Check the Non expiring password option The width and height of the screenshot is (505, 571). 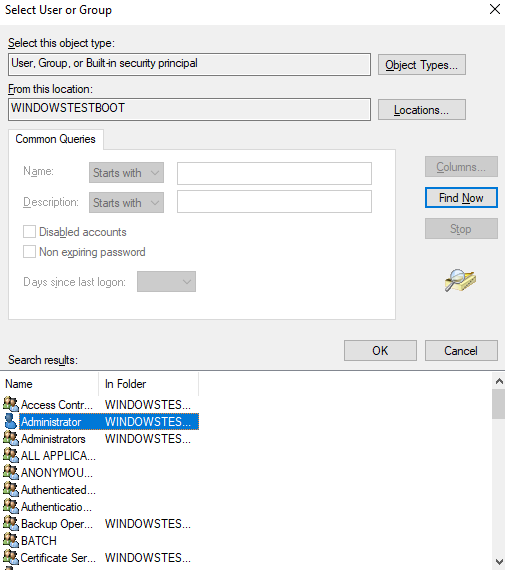point(29,252)
